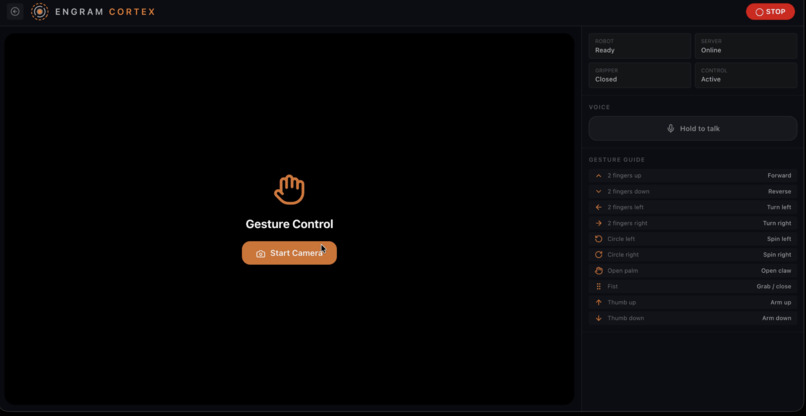This screenshot has height=416, width=806.
Task: Click the Gripper Closed status card
Action: 639,75
